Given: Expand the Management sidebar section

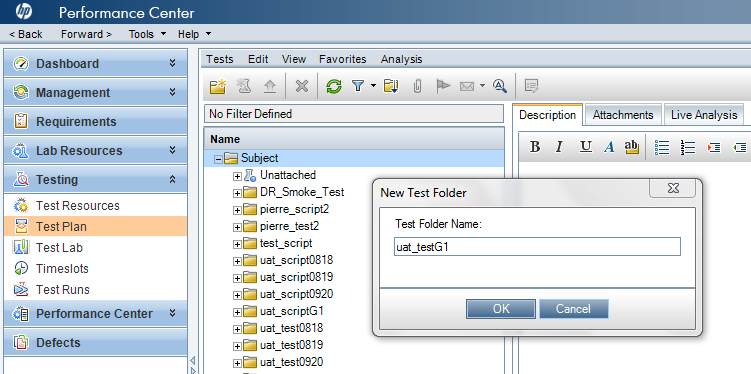Looking at the screenshot, I should [x=172, y=92].
